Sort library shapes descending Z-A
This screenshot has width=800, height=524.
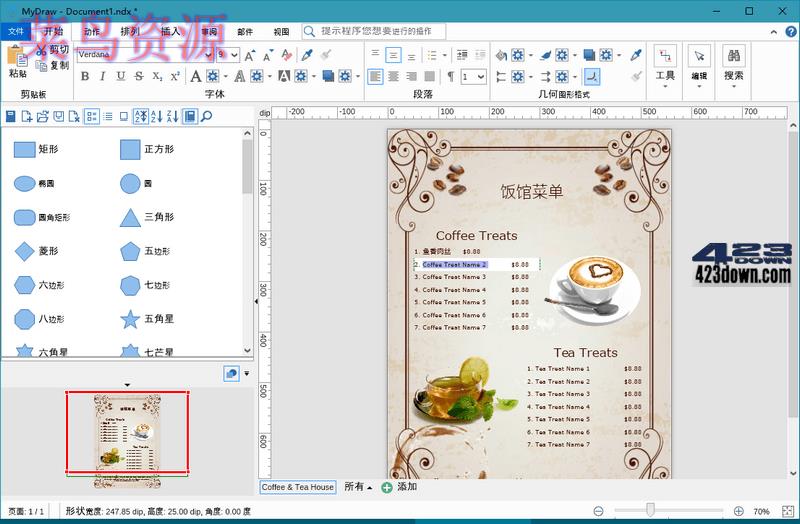tap(172, 117)
